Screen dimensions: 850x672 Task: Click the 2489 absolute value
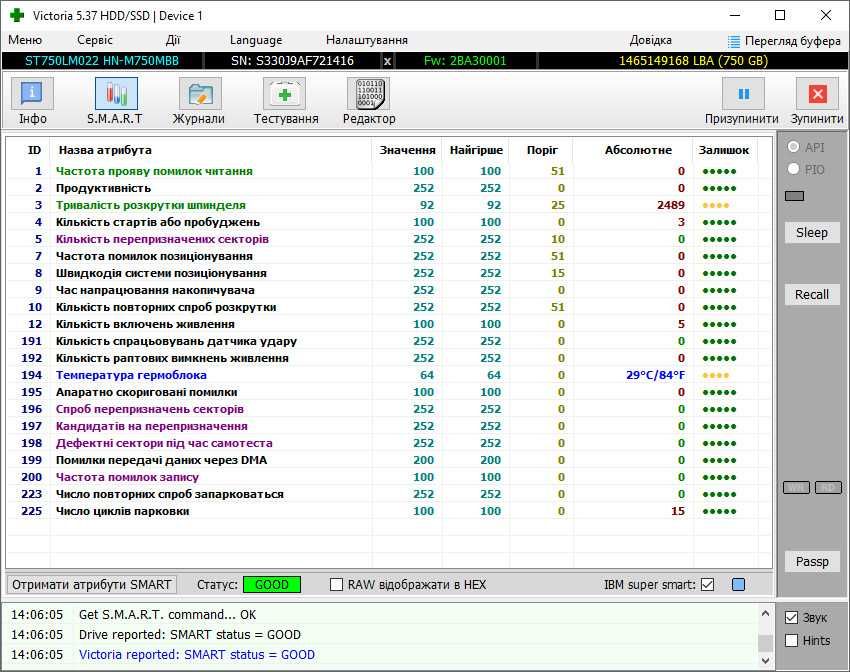671,205
